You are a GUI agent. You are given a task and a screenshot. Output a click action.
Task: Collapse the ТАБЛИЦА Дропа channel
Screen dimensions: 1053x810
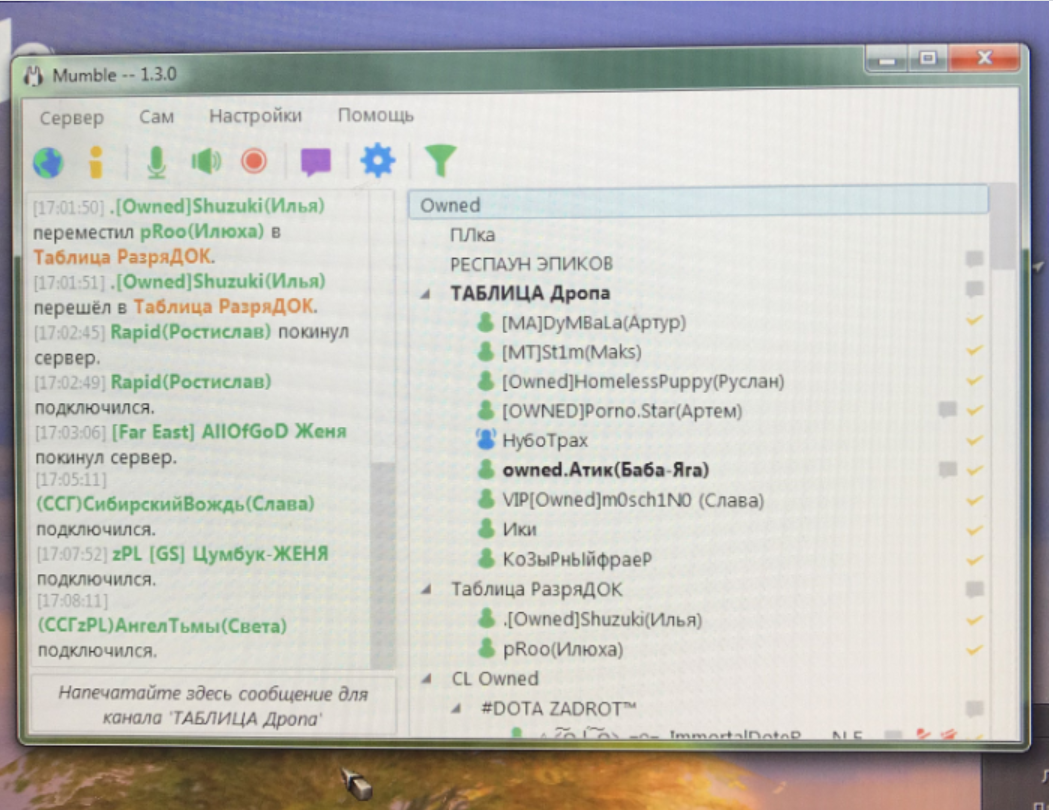click(x=427, y=294)
